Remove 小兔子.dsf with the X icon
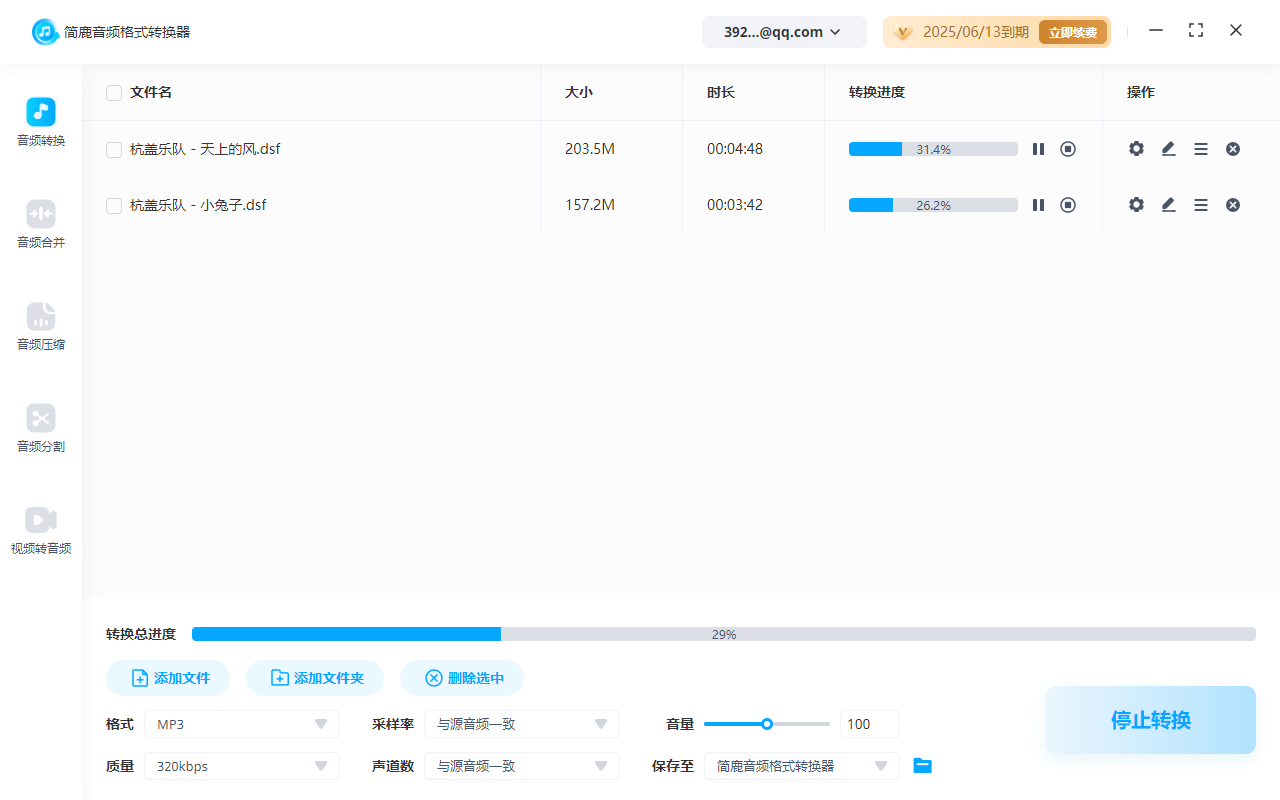 [1233, 205]
